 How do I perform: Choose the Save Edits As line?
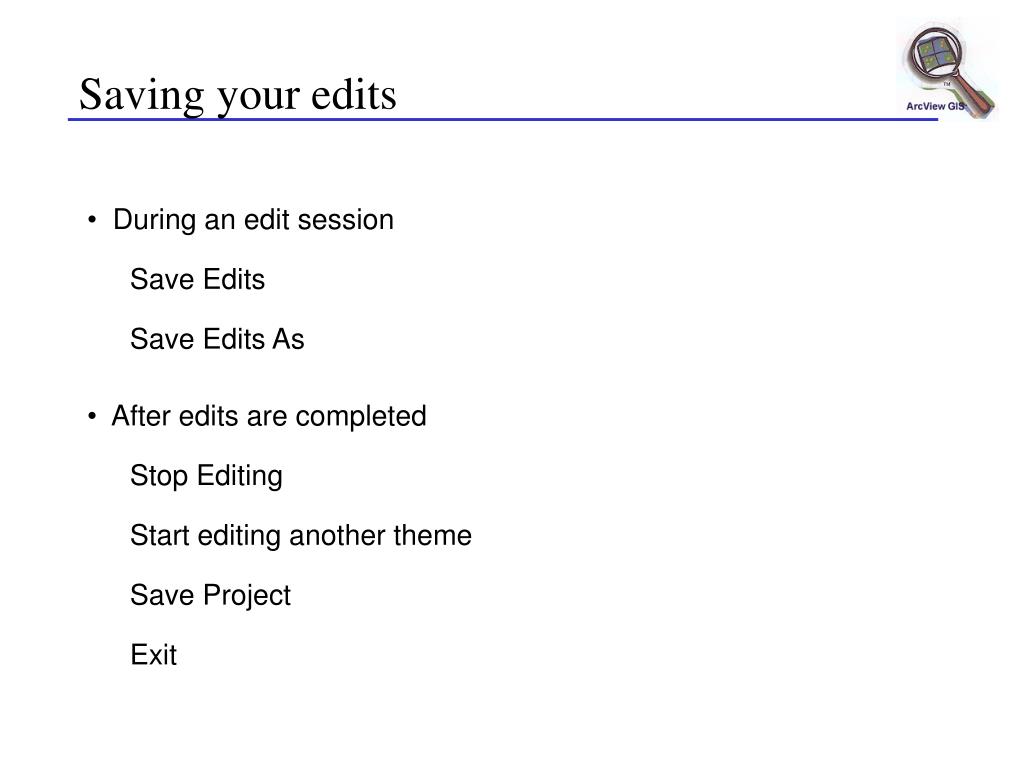pos(217,339)
